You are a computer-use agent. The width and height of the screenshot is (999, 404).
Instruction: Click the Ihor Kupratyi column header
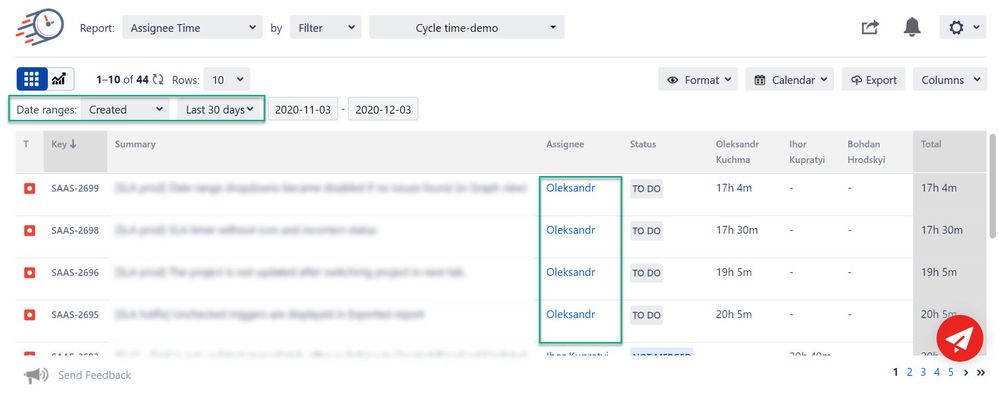(807, 152)
